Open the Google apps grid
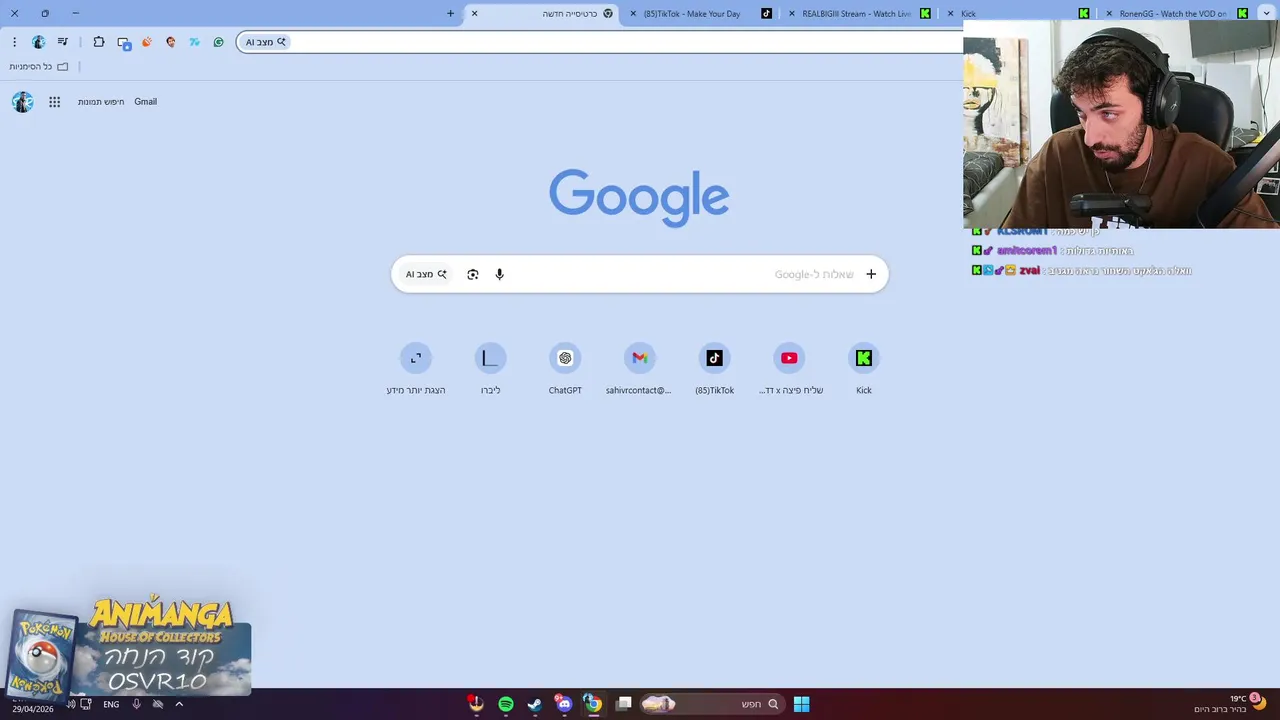This screenshot has width=1280, height=720. 55,102
